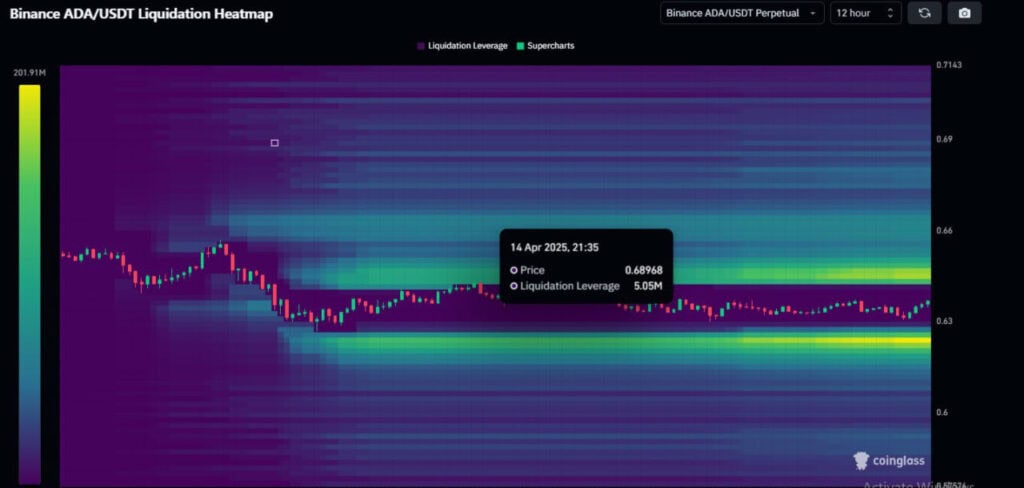Image resolution: width=1024 pixels, height=488 pixels.
Task: Click the small square cursor marker on heatmap
Action: click(274, 143)
